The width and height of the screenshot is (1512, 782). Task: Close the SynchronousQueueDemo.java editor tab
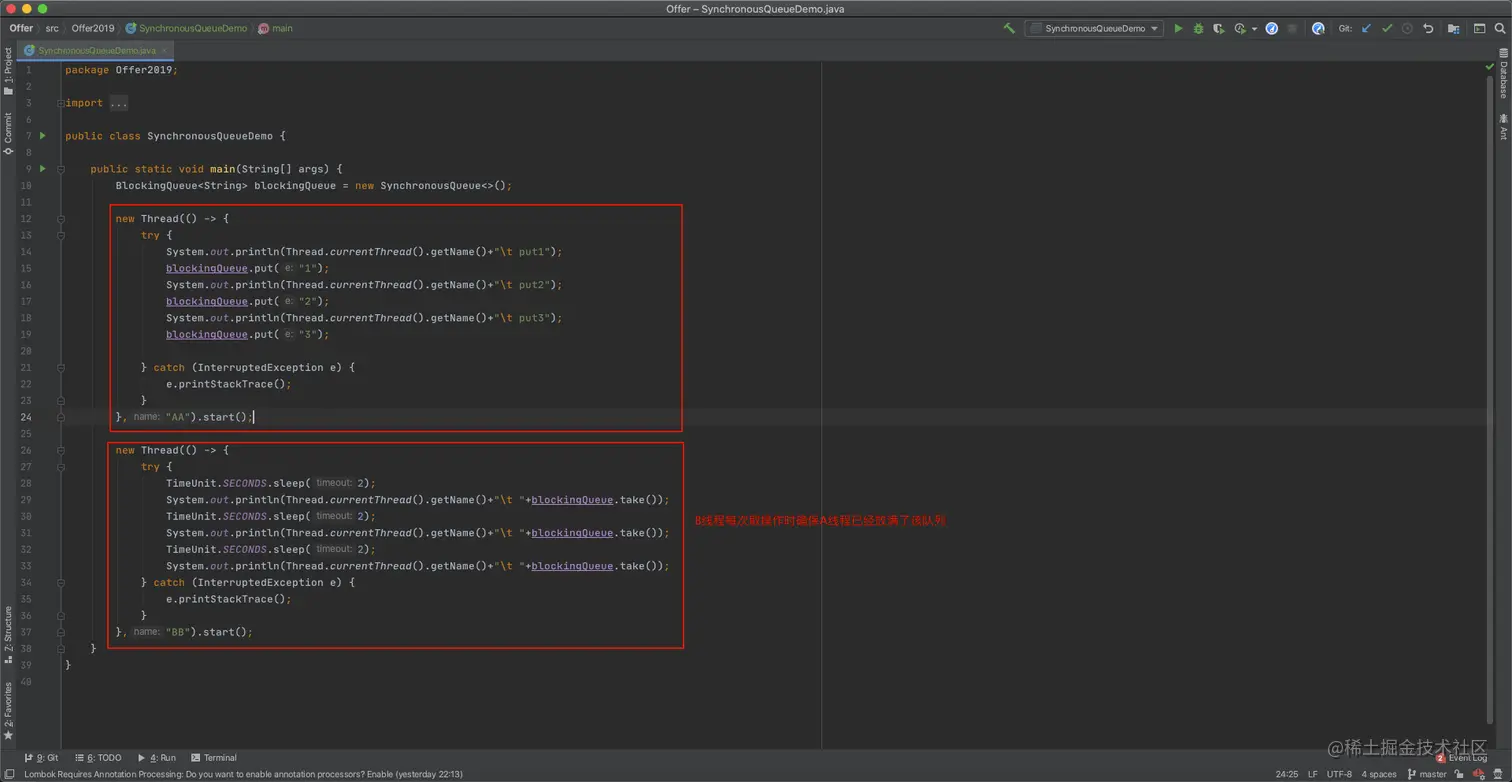(165, 50)
